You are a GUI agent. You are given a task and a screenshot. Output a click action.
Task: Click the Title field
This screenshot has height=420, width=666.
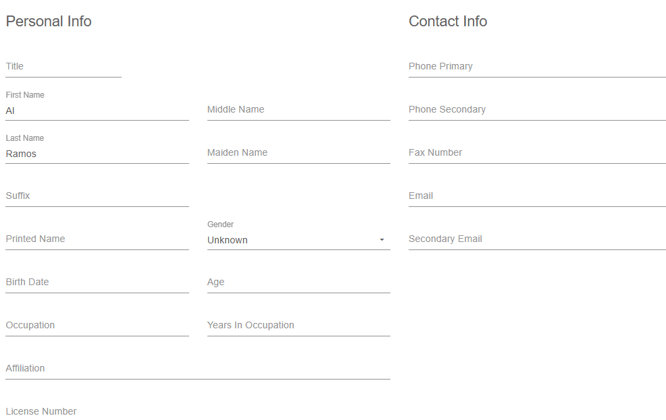click(x=63, y=67)
